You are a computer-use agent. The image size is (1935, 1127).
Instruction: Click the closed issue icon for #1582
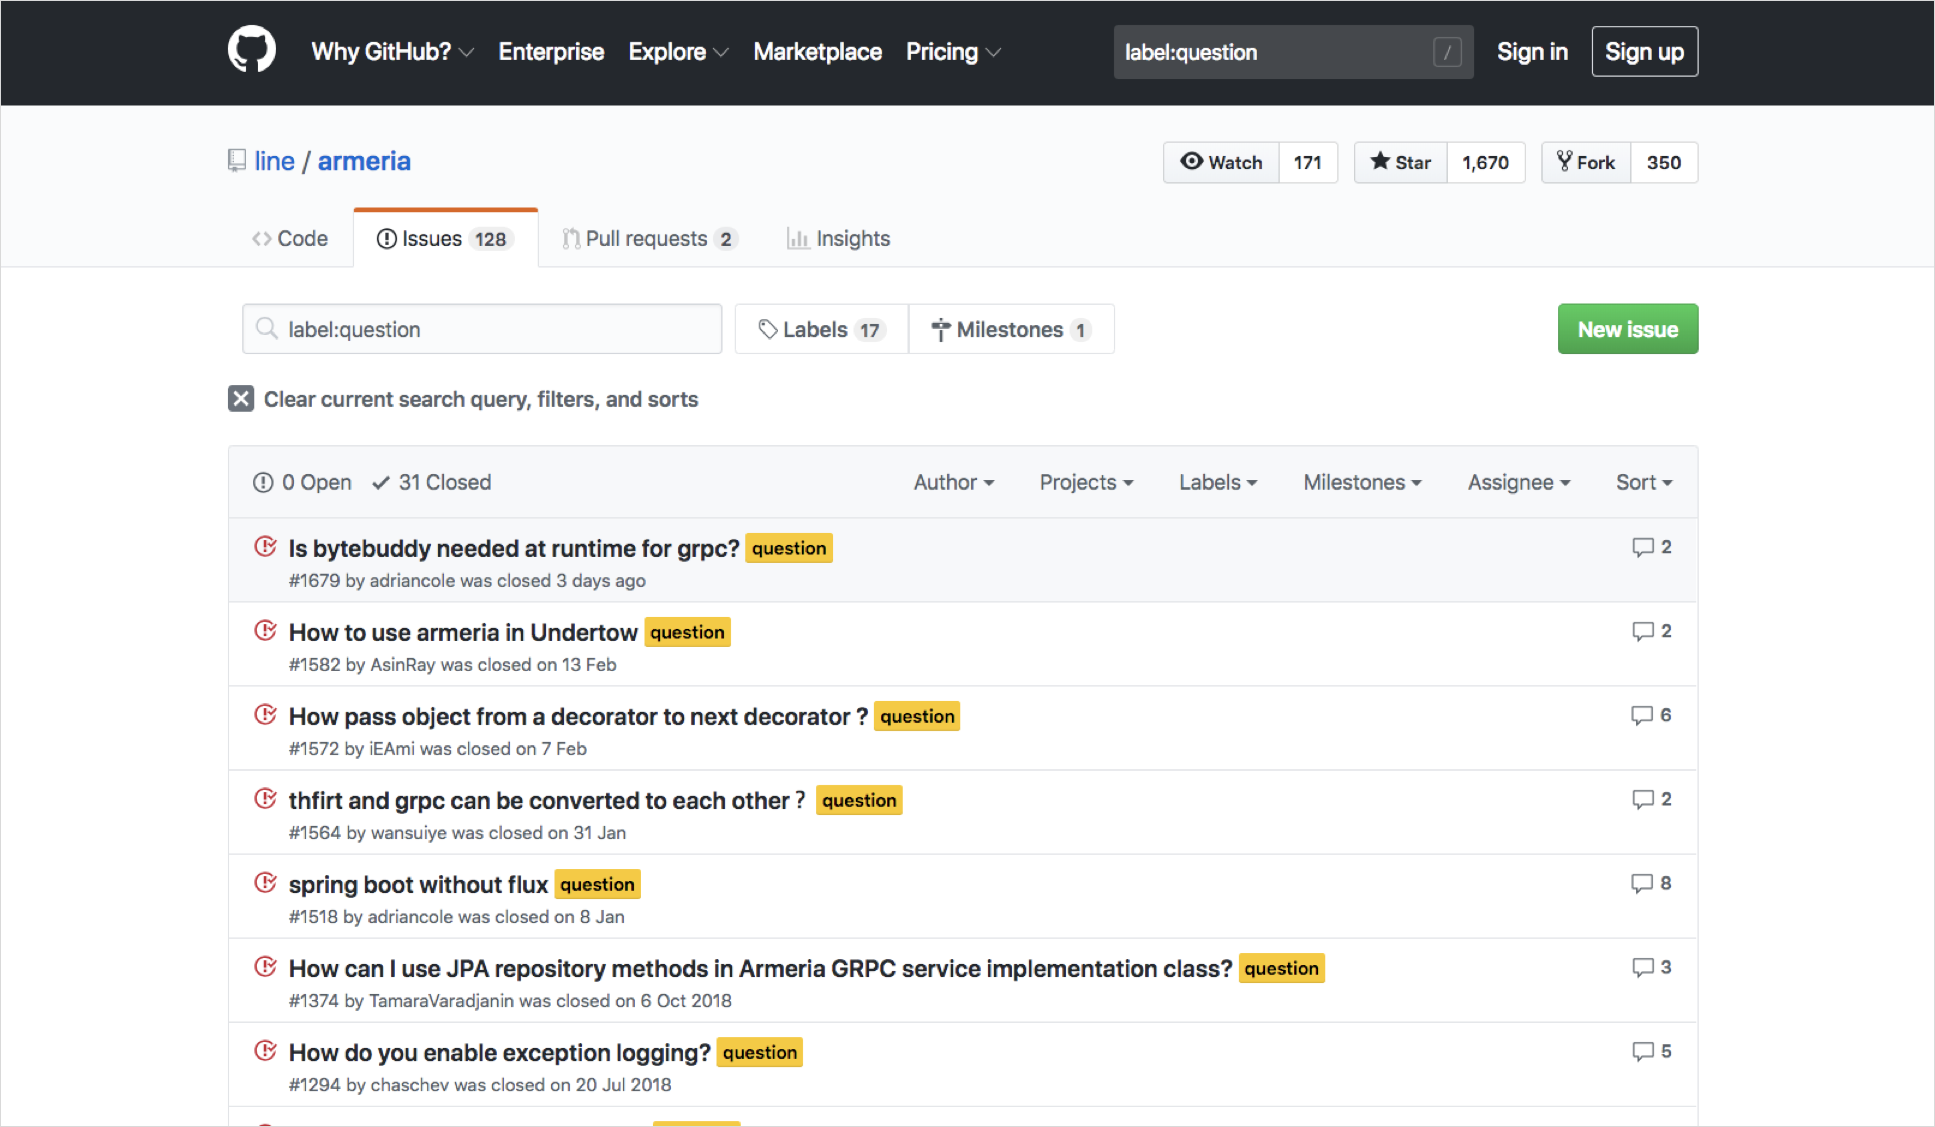[265, 631]
